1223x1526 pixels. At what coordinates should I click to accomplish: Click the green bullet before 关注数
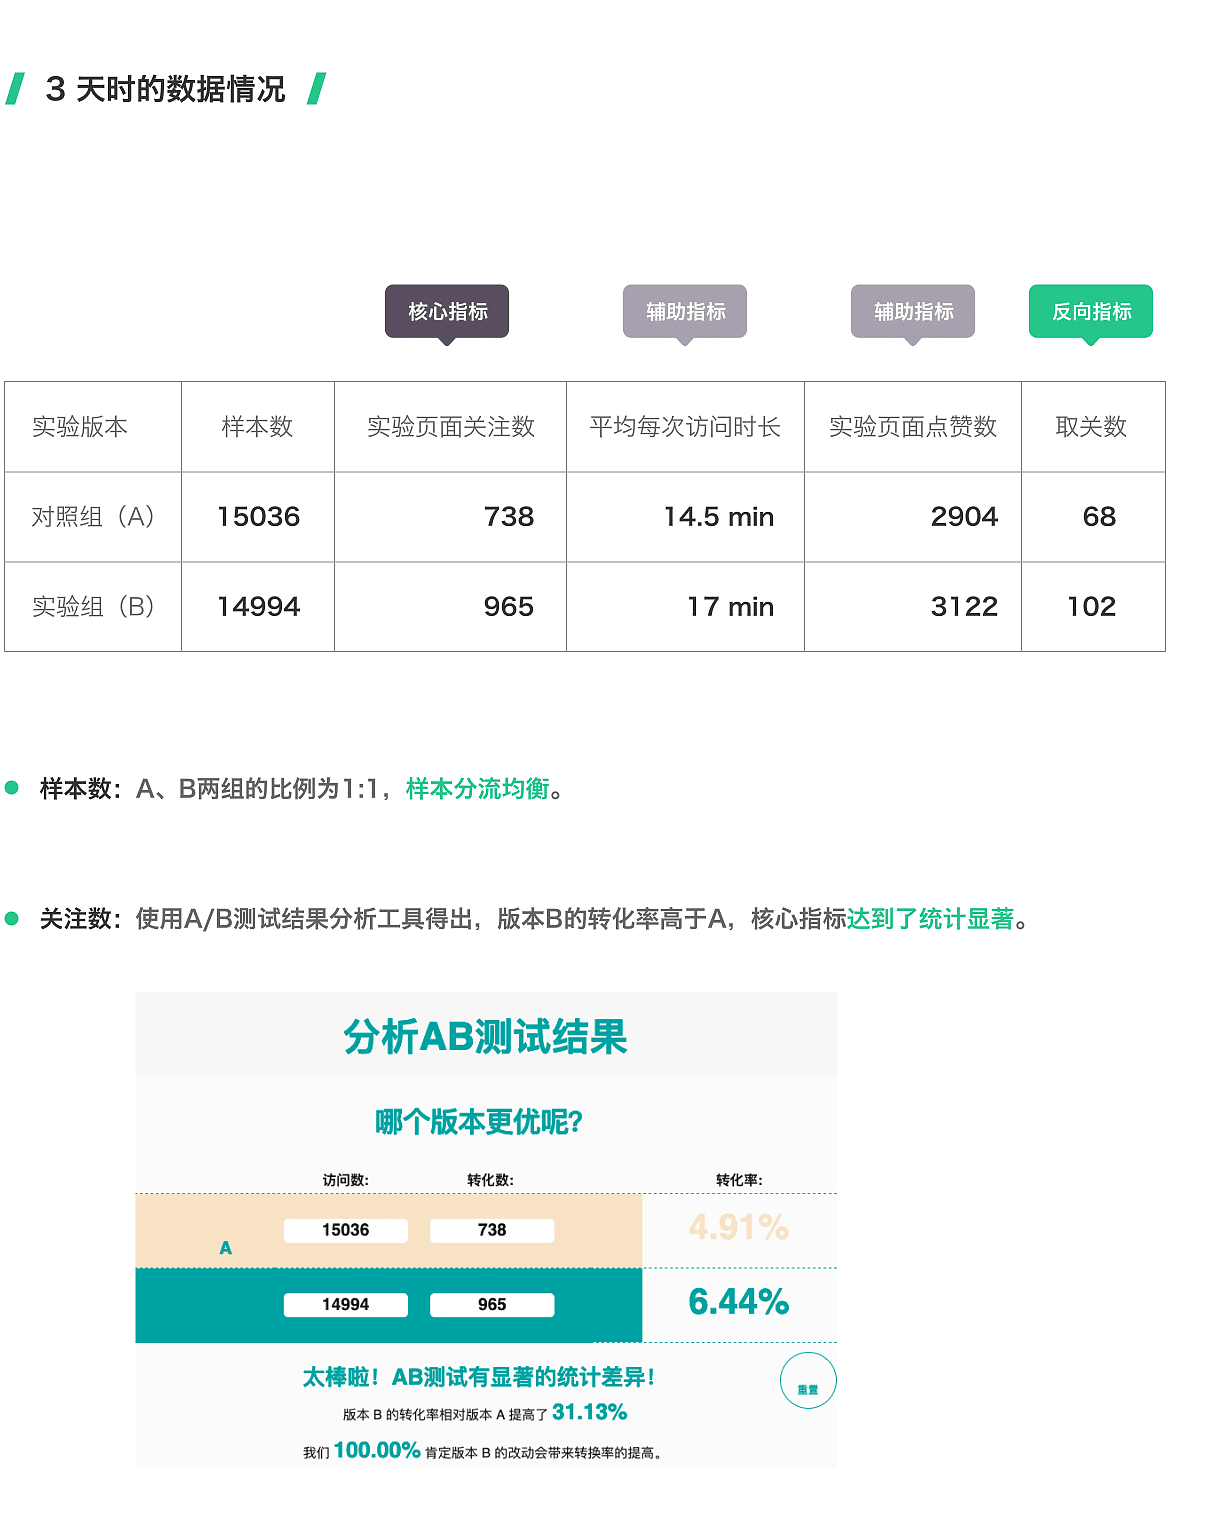click(x=11, y=917)
